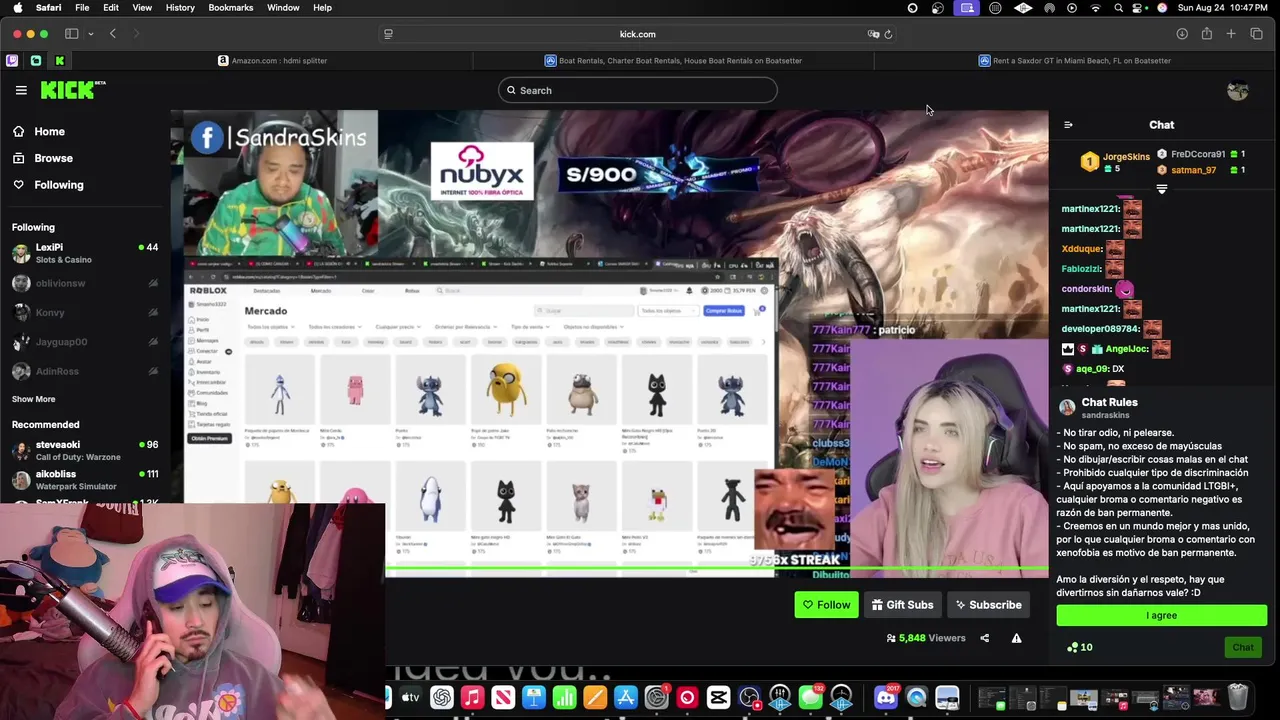Open the View menu

142,7
